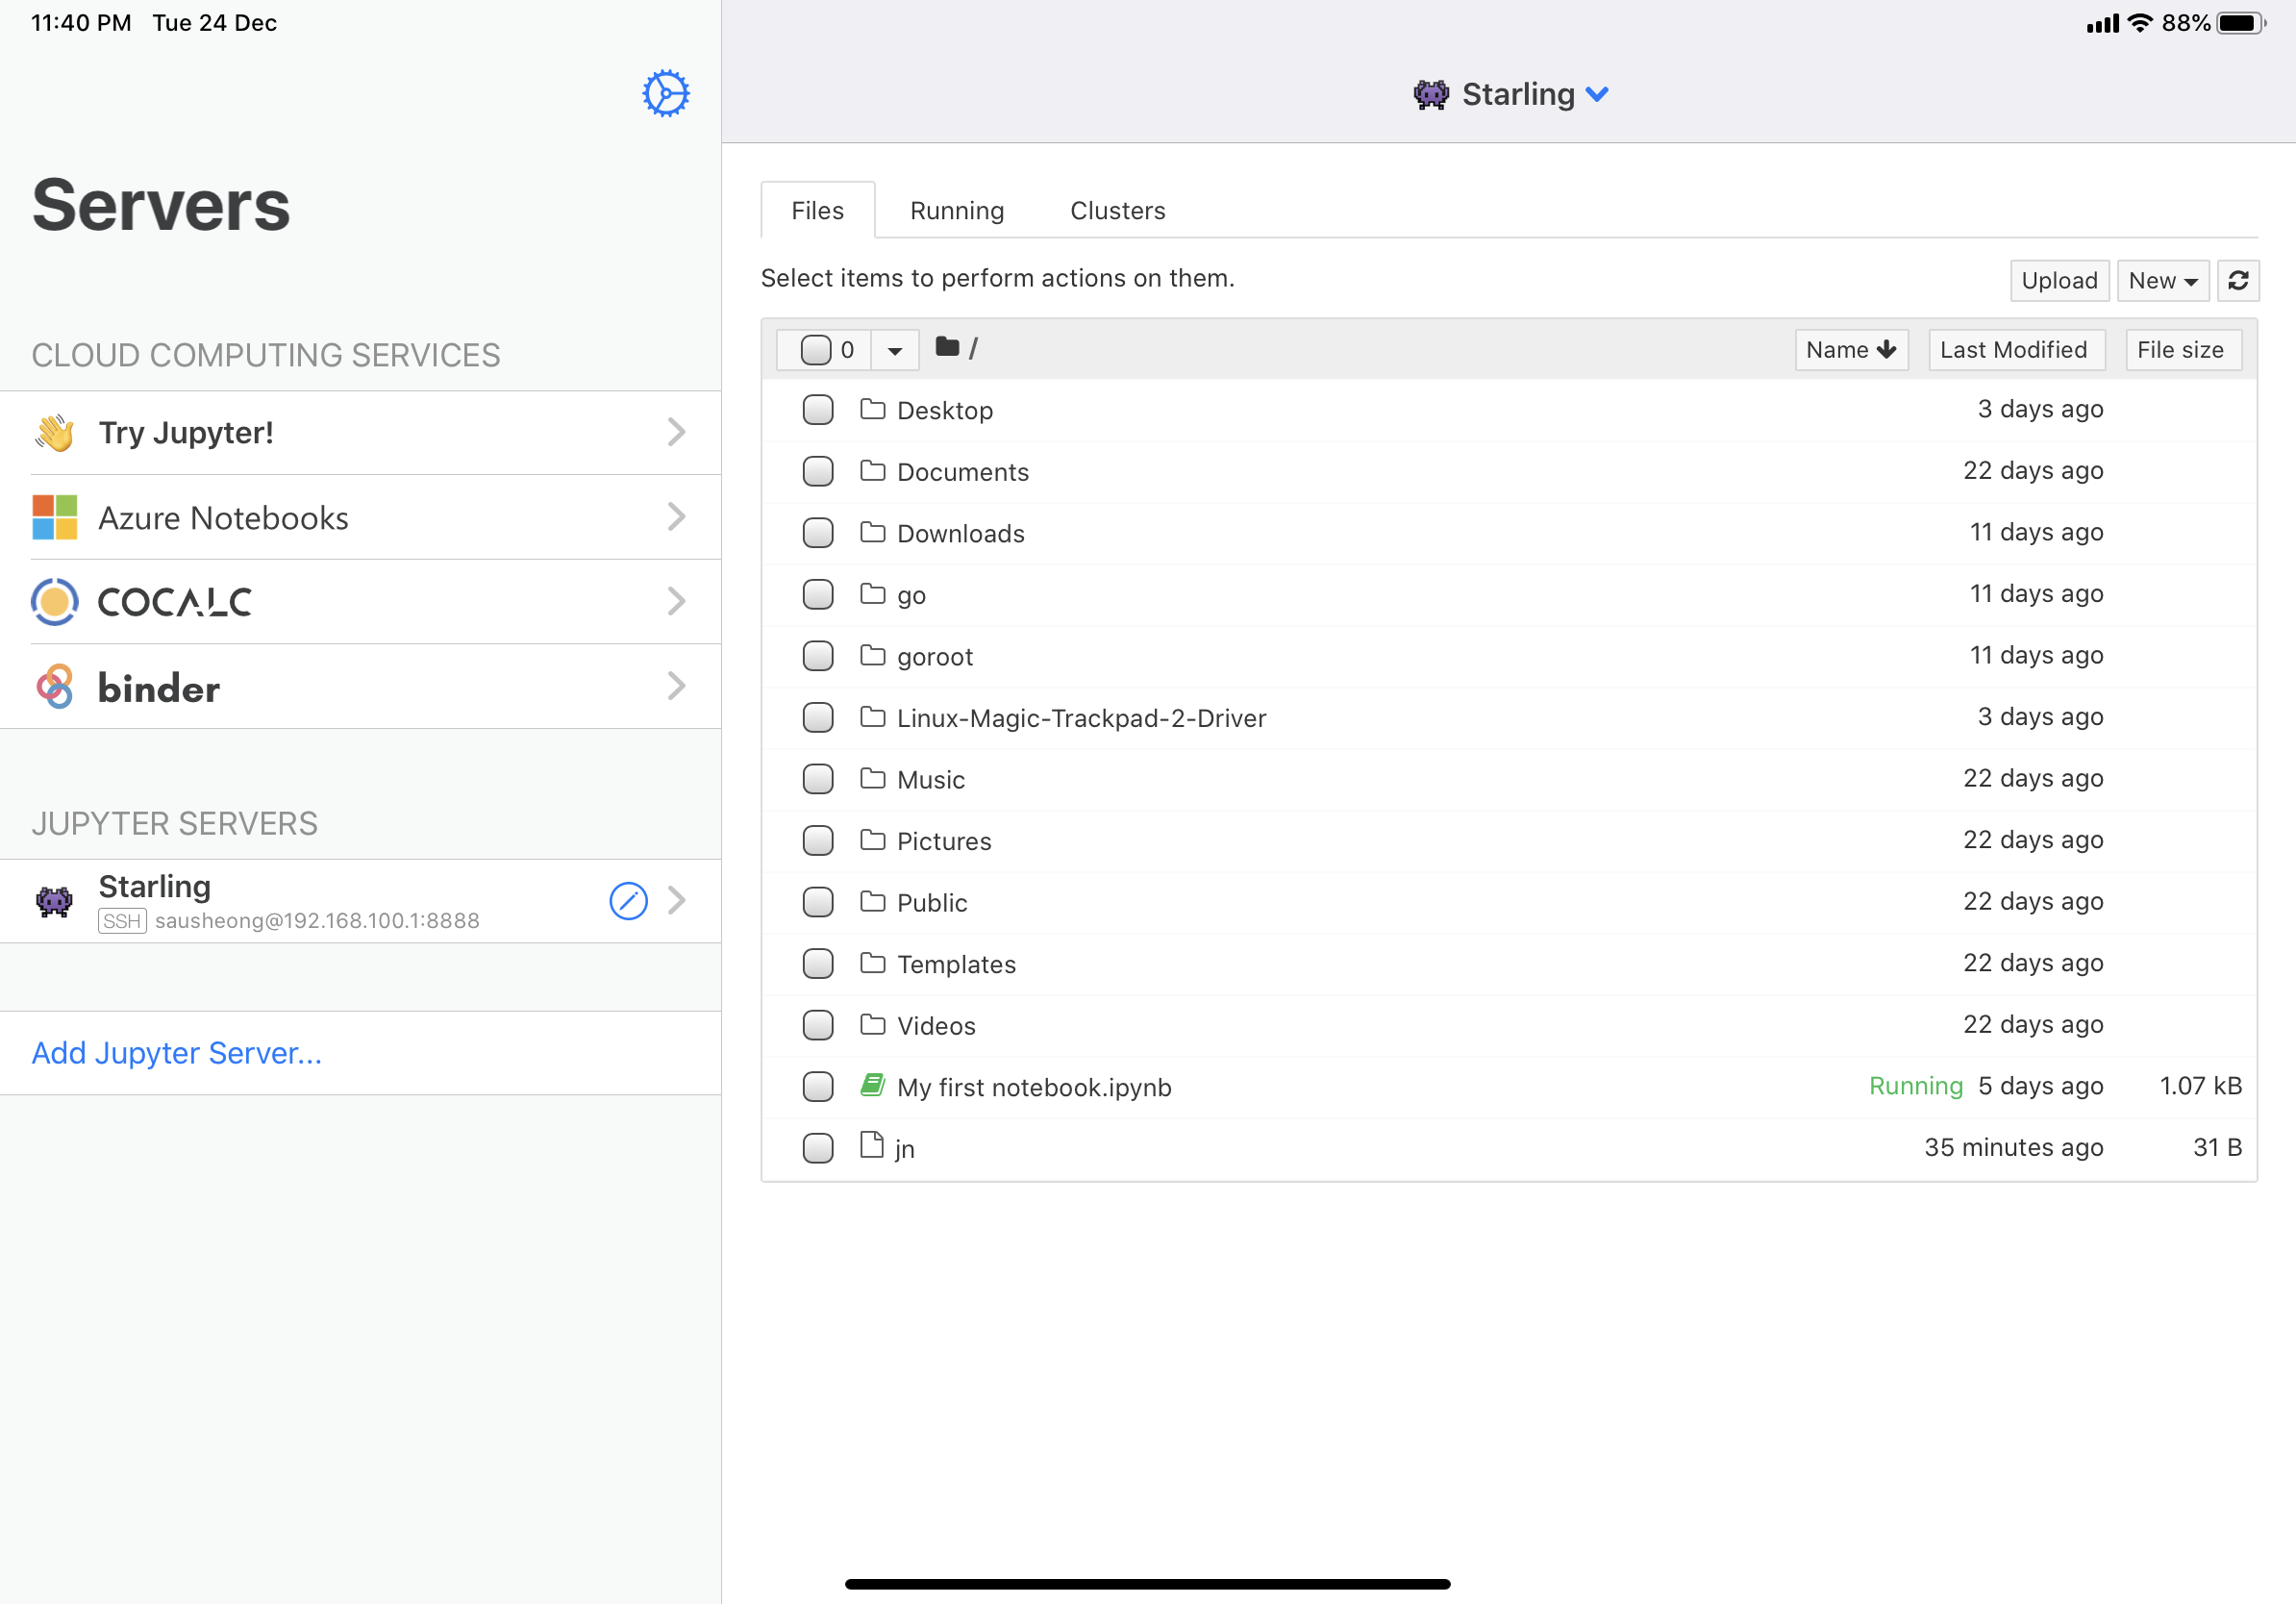
Task: Click the Pictures folder icon
Action: [872, 840]
